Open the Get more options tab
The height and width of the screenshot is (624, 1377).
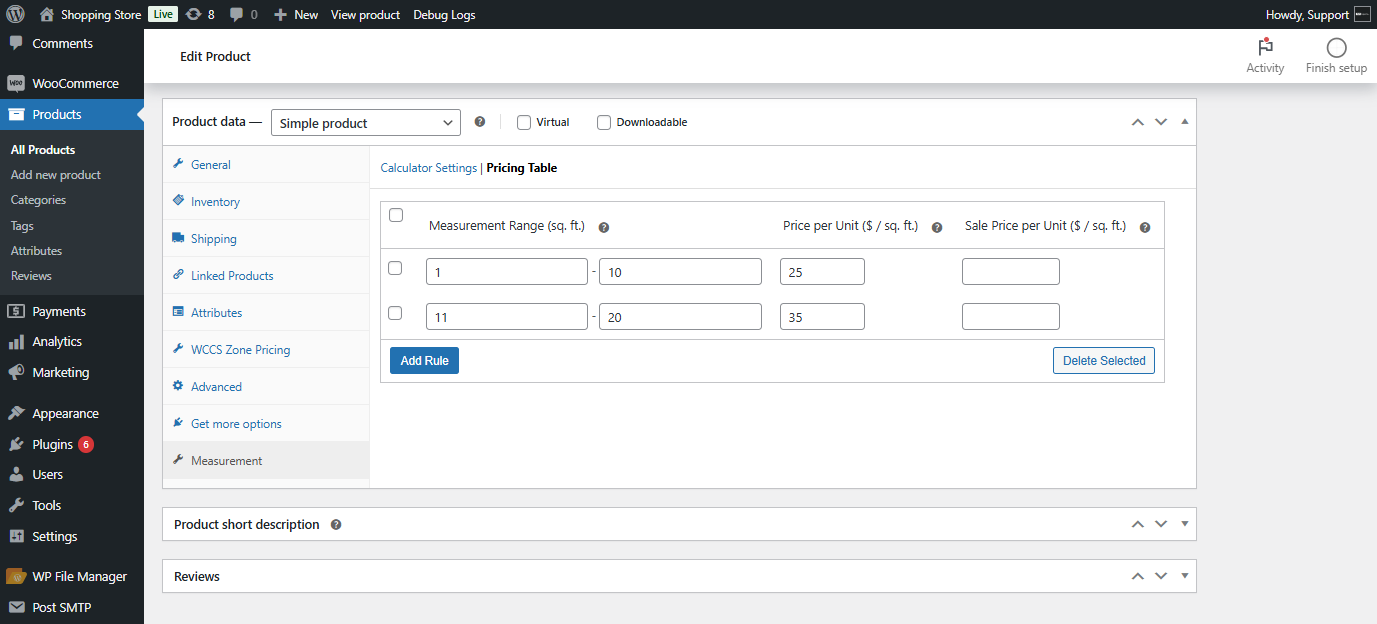pyautogui.click(x=266, y=424)
